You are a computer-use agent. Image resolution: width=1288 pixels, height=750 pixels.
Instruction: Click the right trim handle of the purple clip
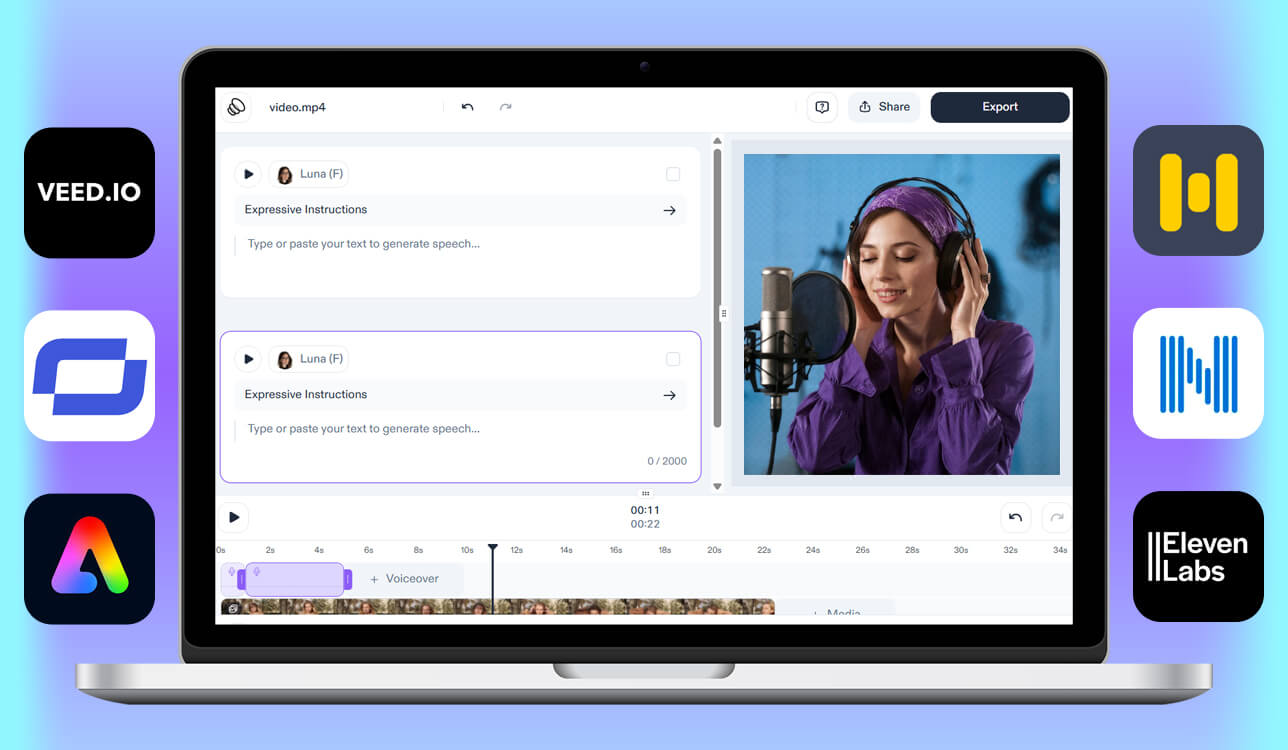[x=348, y=579]
